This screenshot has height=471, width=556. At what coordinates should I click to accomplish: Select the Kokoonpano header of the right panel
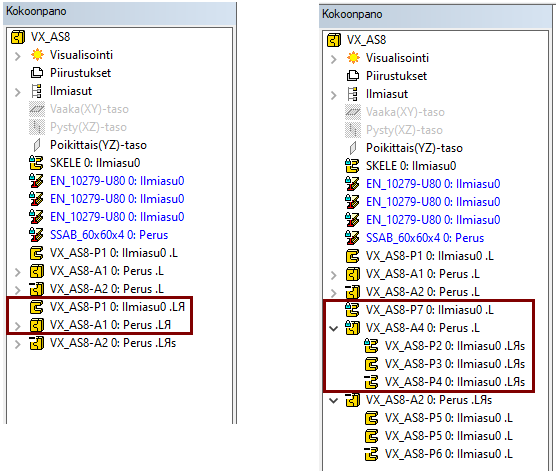click(x=436, y=16)
